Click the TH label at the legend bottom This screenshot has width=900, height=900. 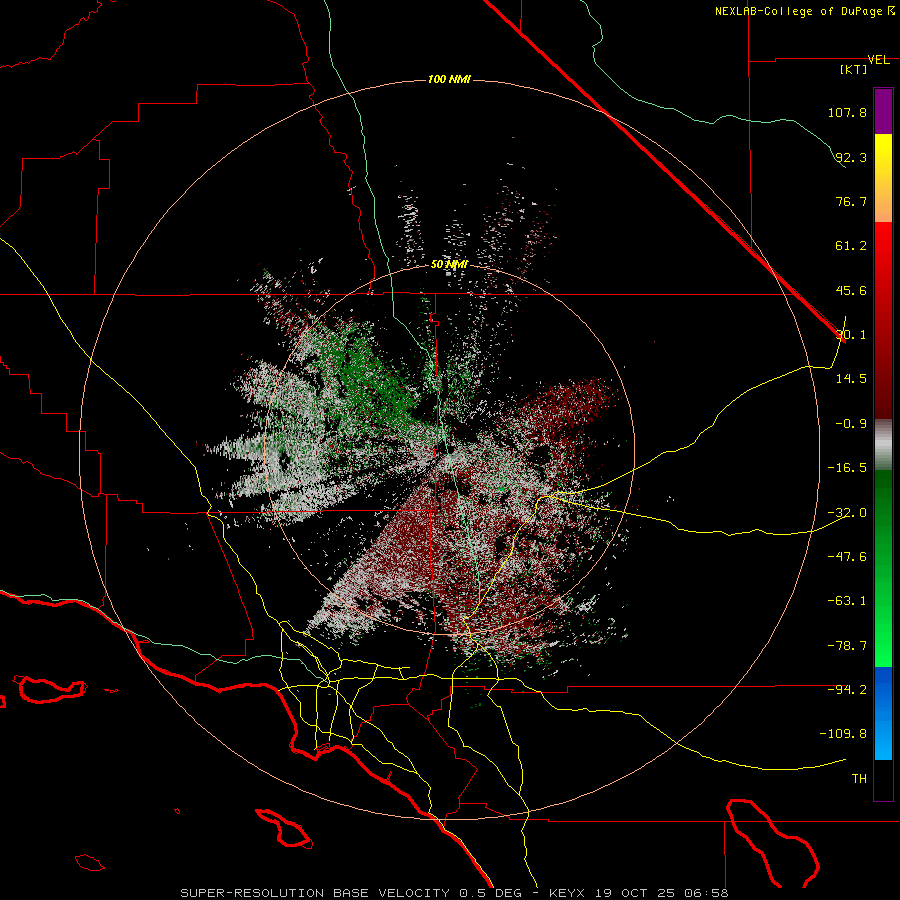click(859, 779)
